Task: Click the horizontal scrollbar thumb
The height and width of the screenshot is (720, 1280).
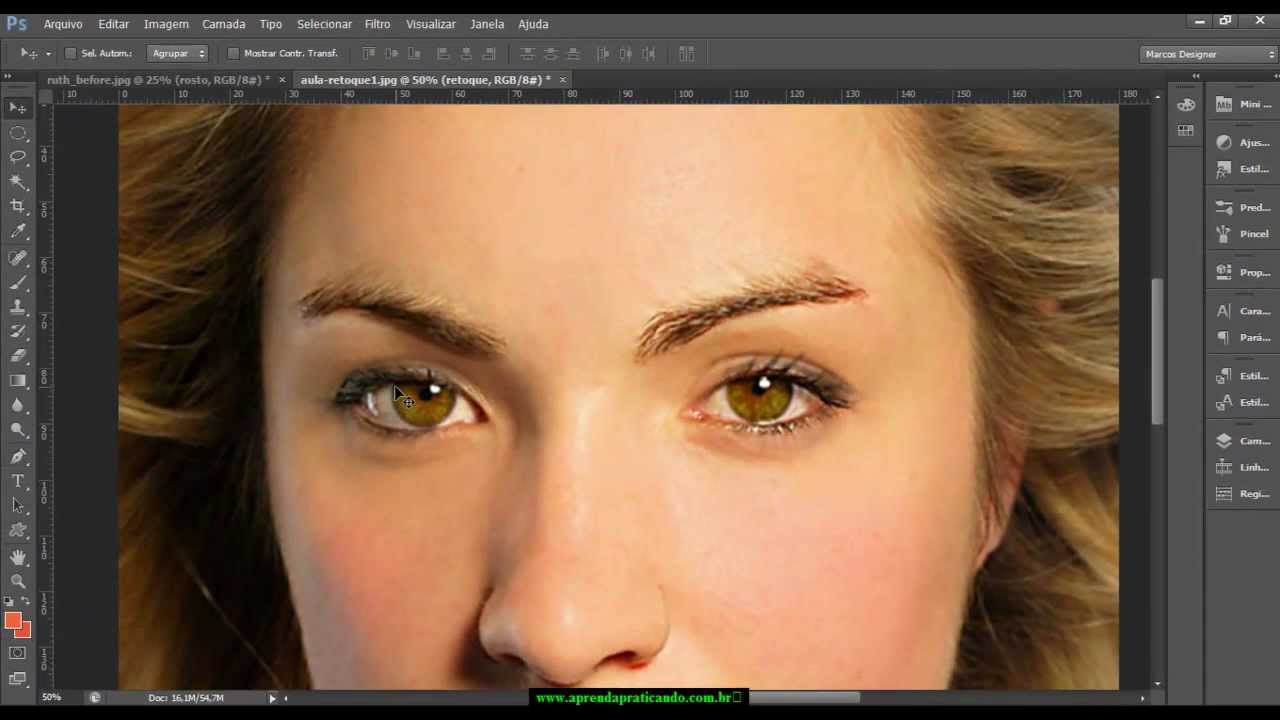Action: pyautogui.click(x=803, y=698)
